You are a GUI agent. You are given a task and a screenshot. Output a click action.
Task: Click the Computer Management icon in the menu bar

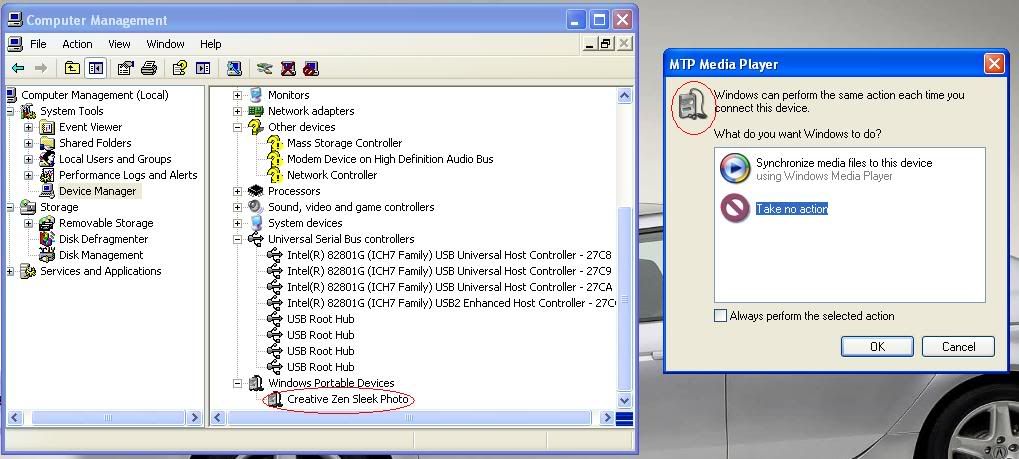click(x=15, y=44)
